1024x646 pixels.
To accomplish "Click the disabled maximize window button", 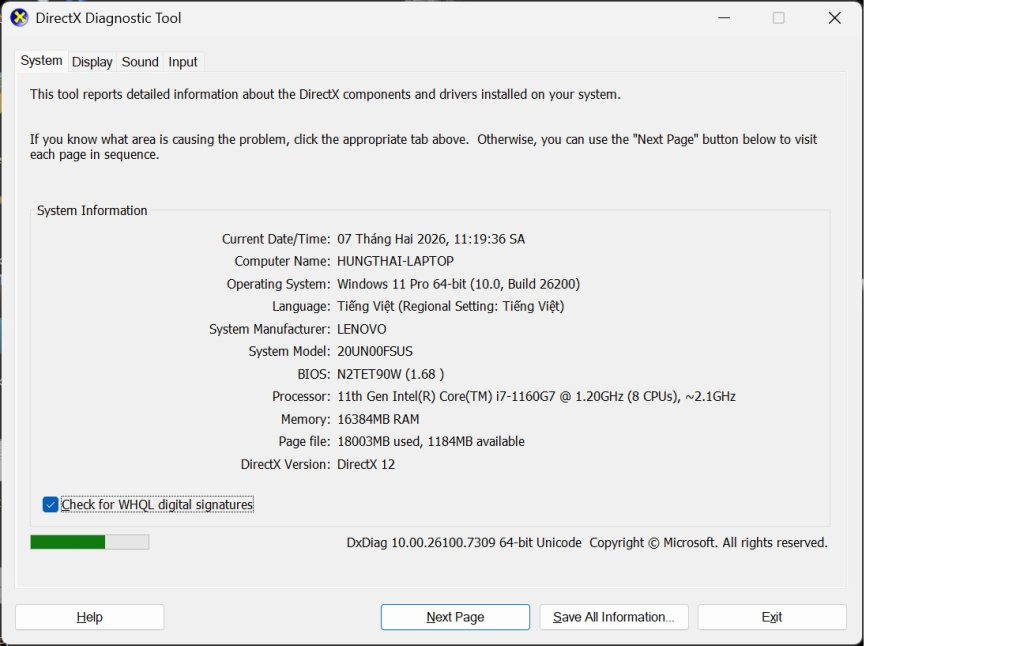I will (778, 18).
